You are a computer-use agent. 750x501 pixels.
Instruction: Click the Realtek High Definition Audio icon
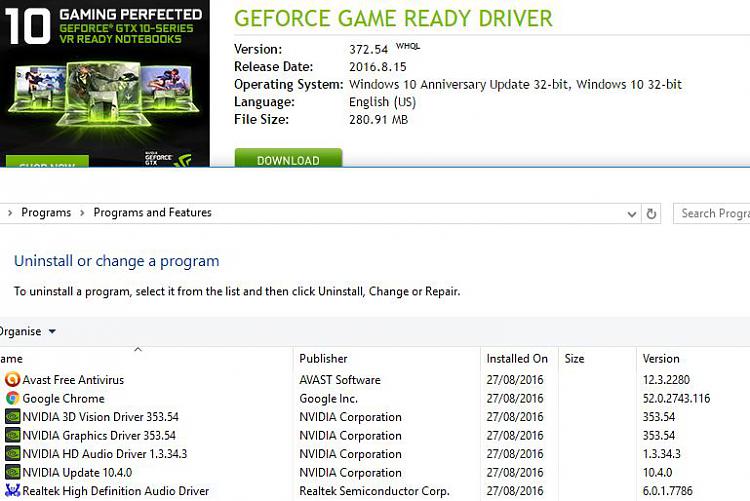coord(12,490)
